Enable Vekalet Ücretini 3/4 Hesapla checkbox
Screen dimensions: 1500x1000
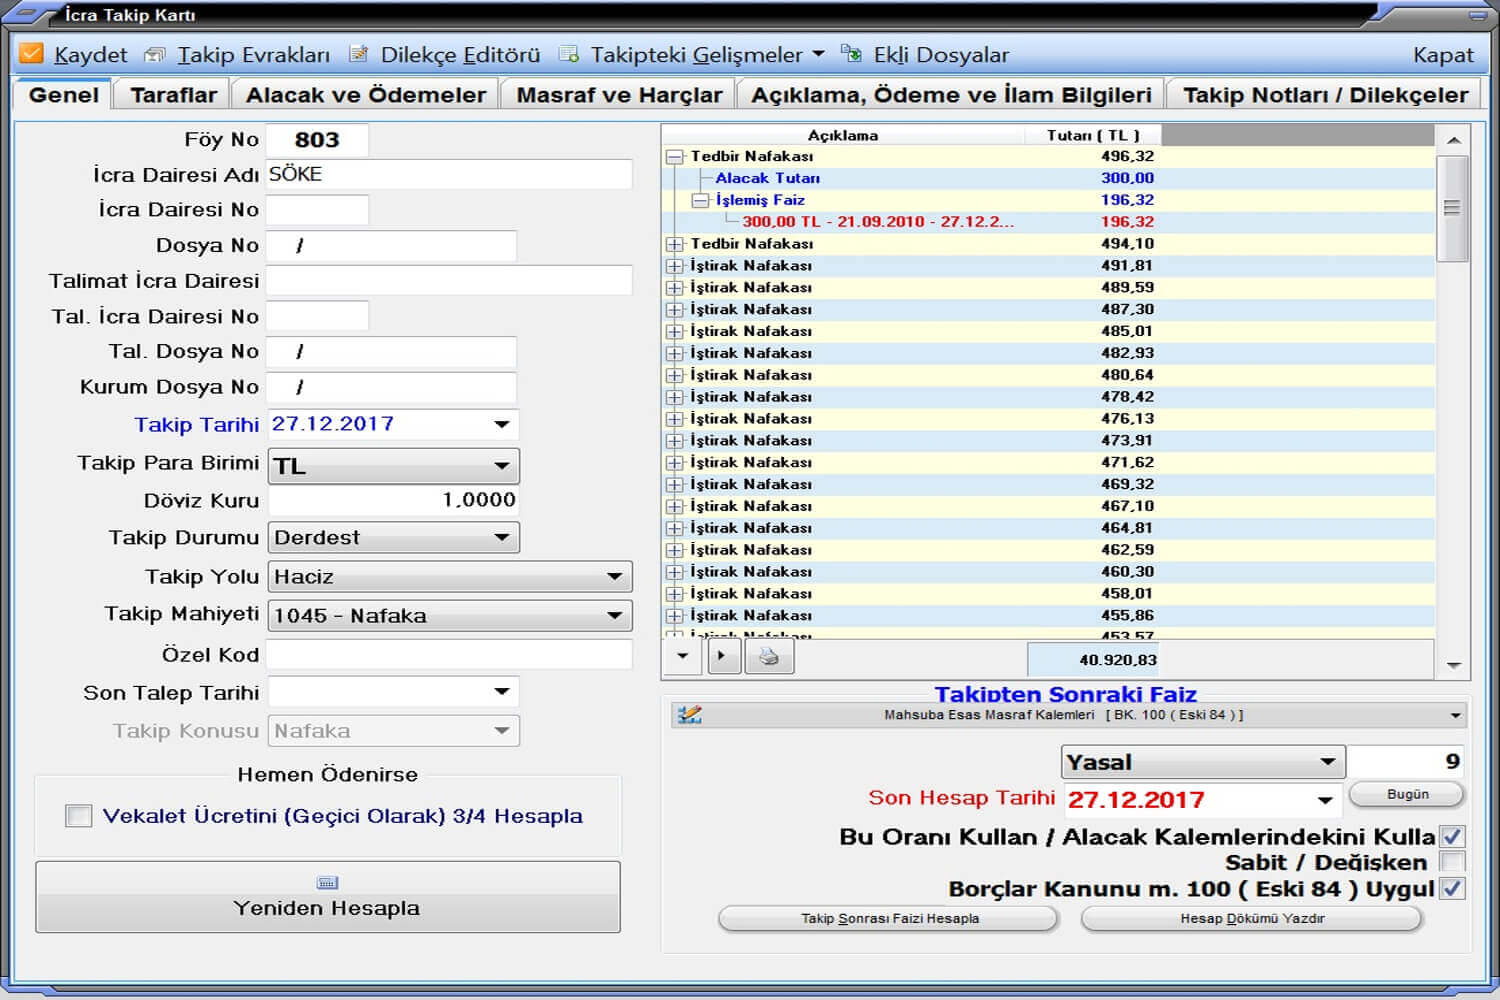click(78, 816)
